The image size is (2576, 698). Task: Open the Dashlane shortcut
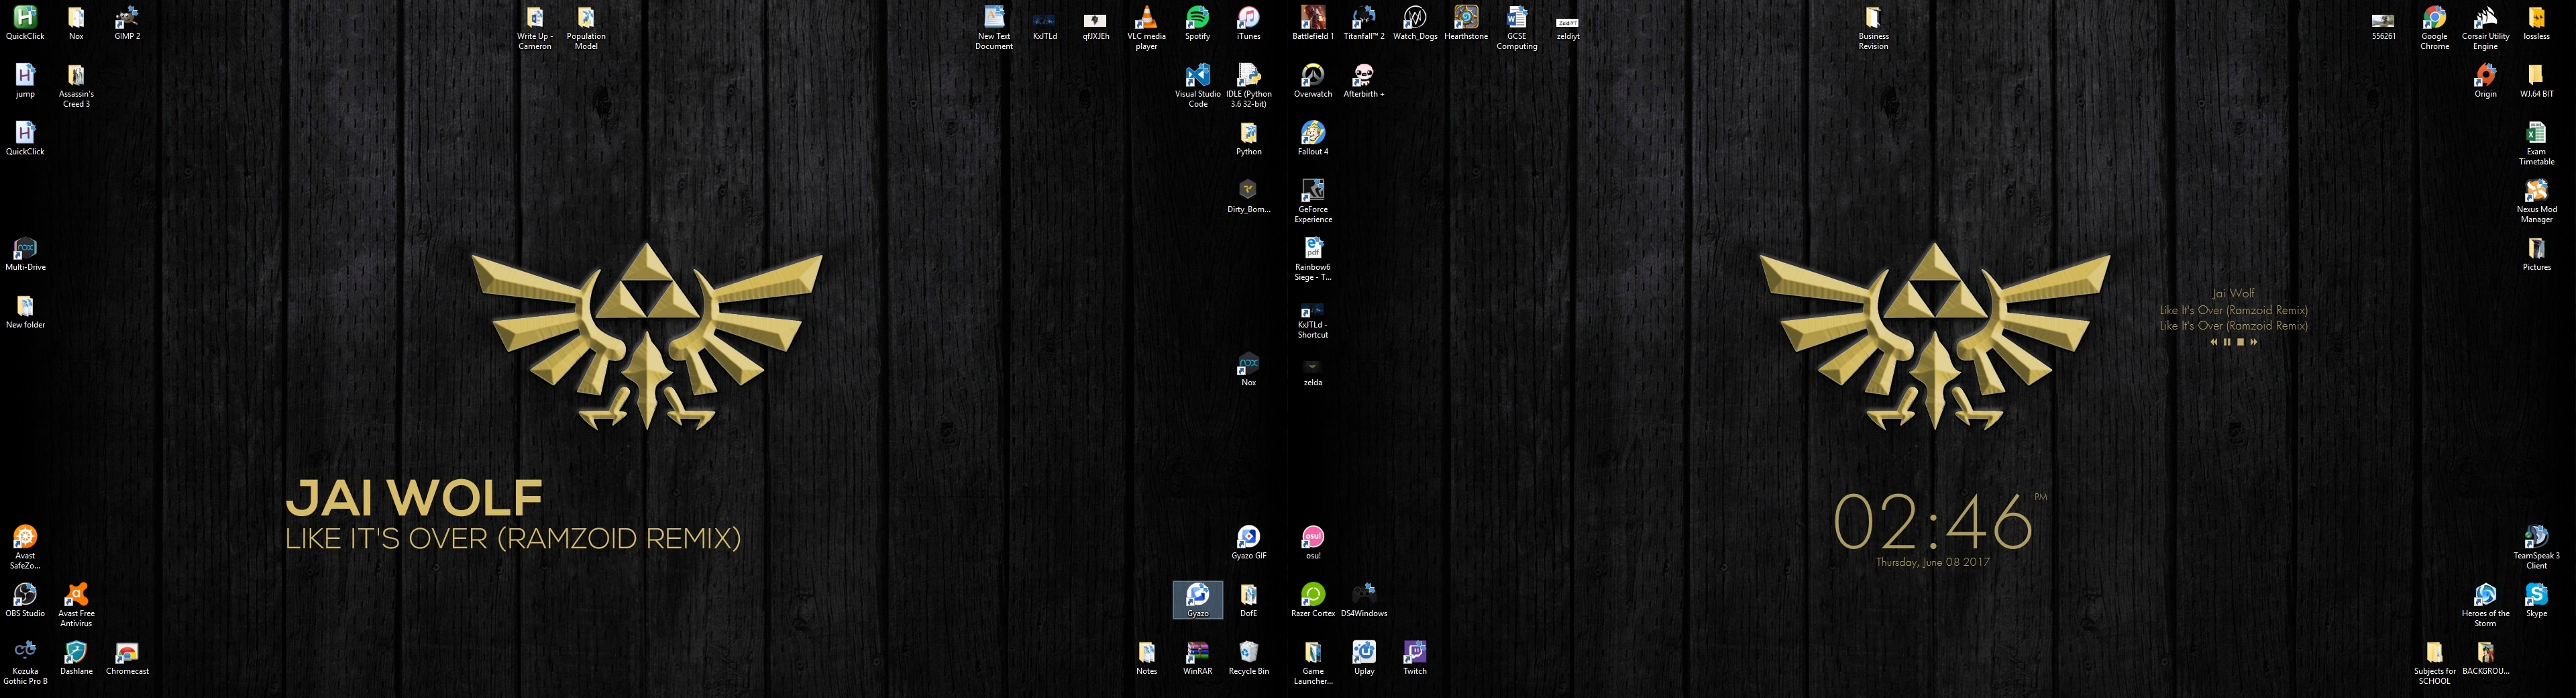pyautogui.click(x=76, y=659)
